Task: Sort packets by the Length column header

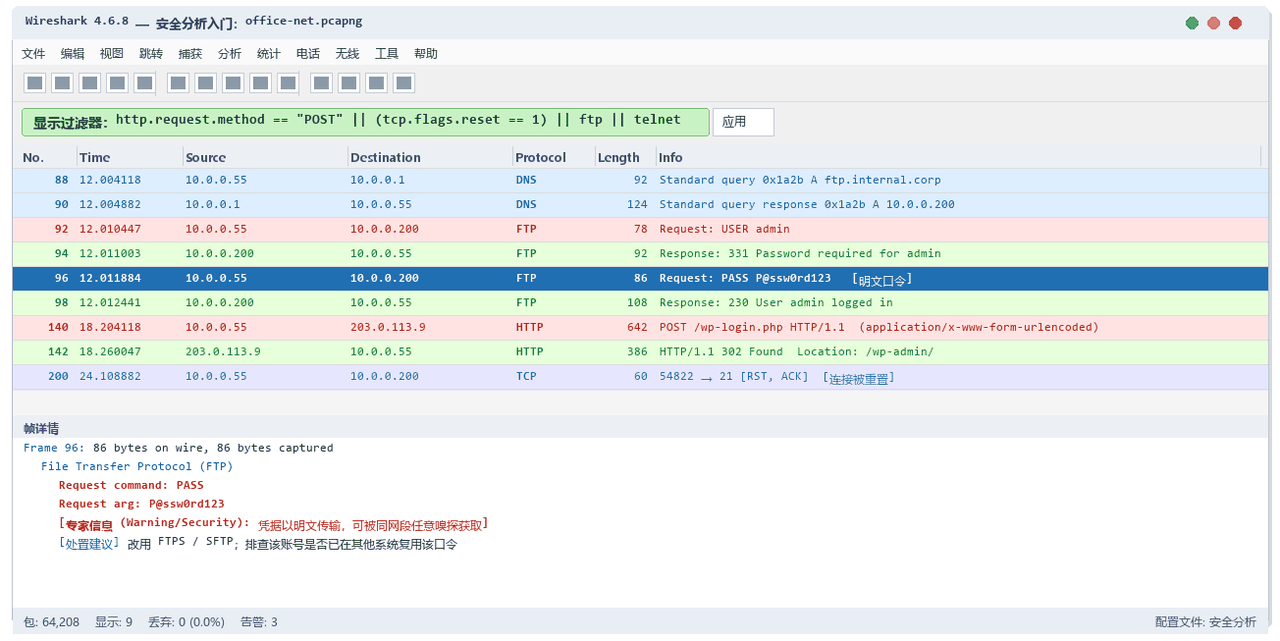Action: tap(624, 157)
